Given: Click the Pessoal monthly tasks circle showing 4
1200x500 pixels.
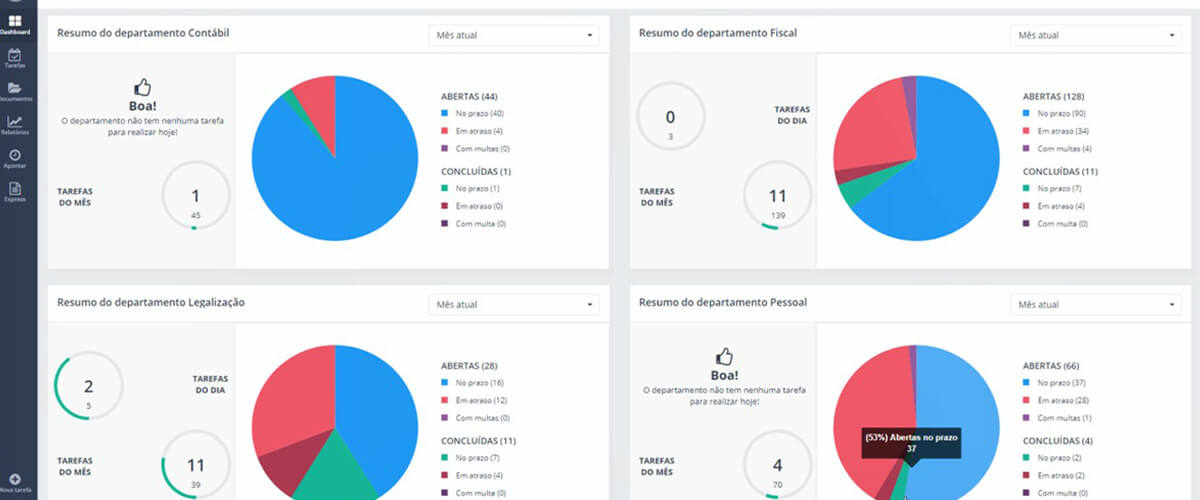Looking at the screenshot, I should point(777,464).
